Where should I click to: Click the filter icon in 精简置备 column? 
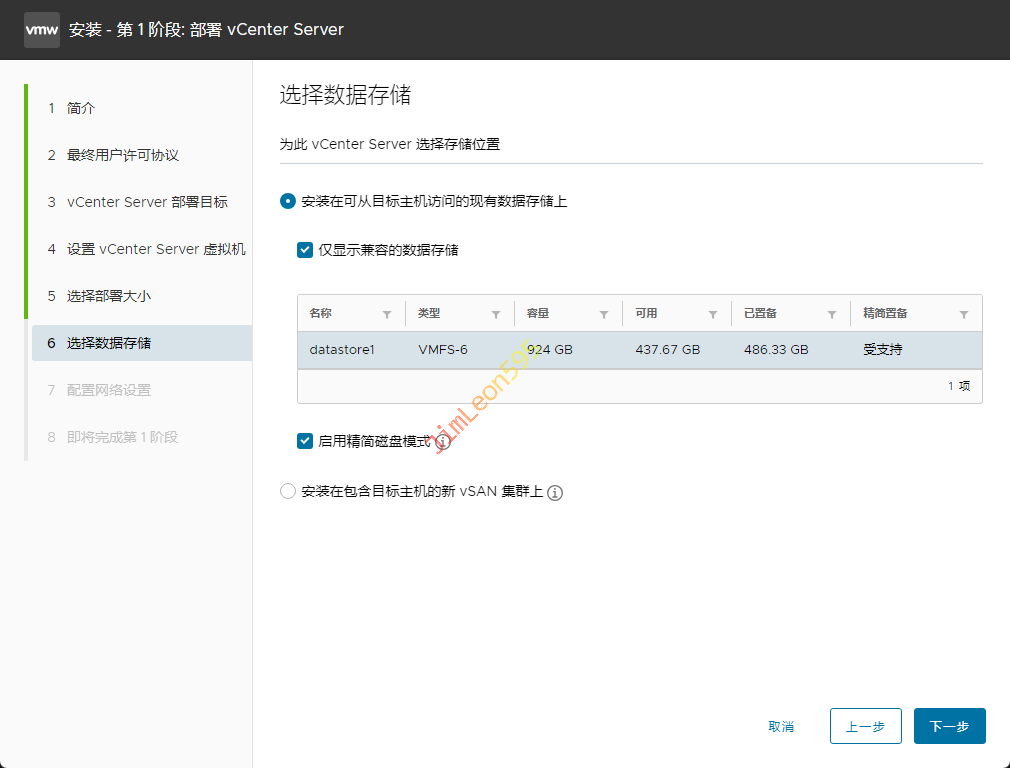tap(964, 314)
